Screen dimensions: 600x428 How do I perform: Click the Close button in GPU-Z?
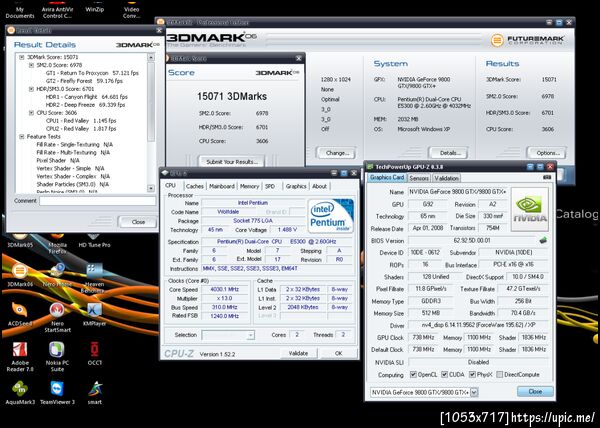pos(535,391)
